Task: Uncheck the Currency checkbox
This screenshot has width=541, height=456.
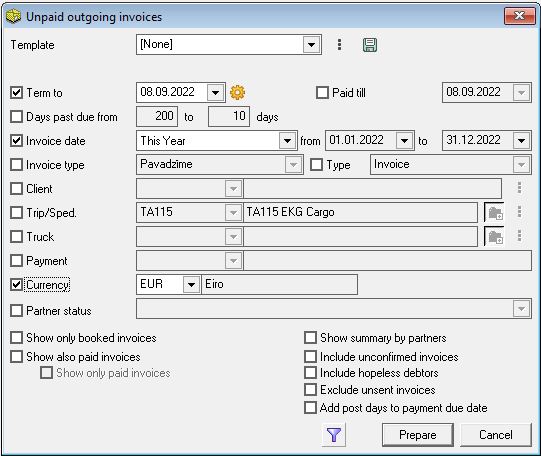Action: pos(16,285)
